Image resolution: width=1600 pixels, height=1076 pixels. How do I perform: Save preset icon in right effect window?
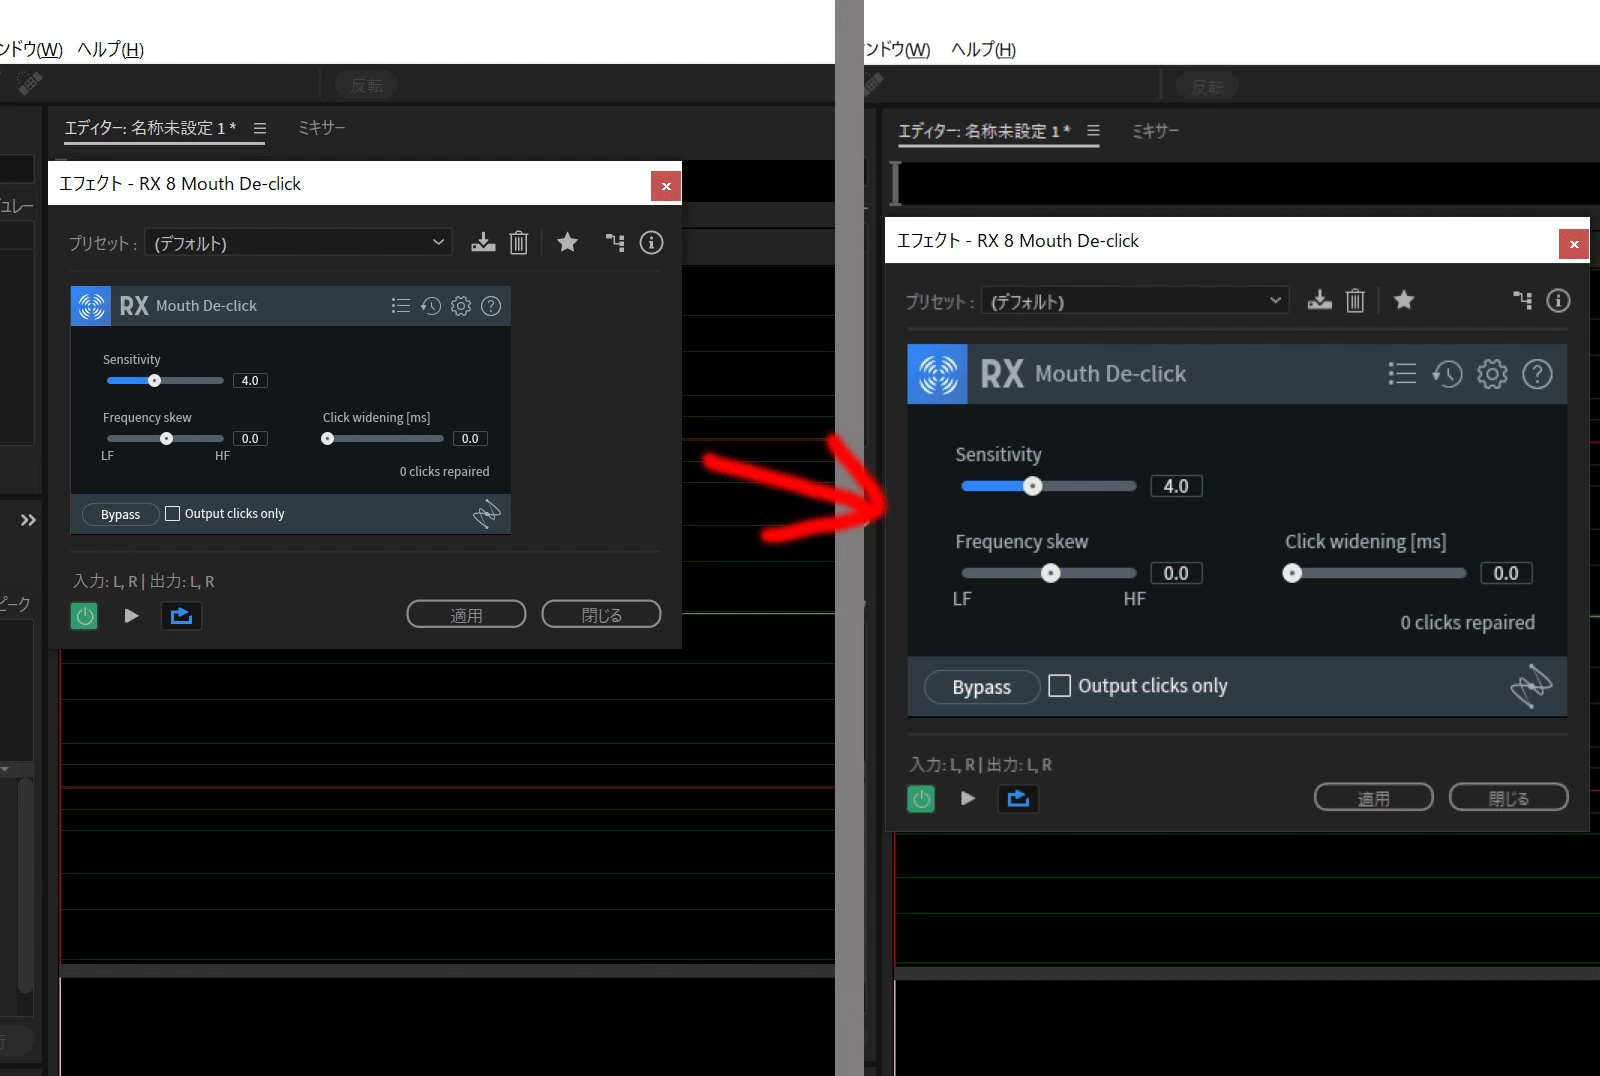point(1320,300)
